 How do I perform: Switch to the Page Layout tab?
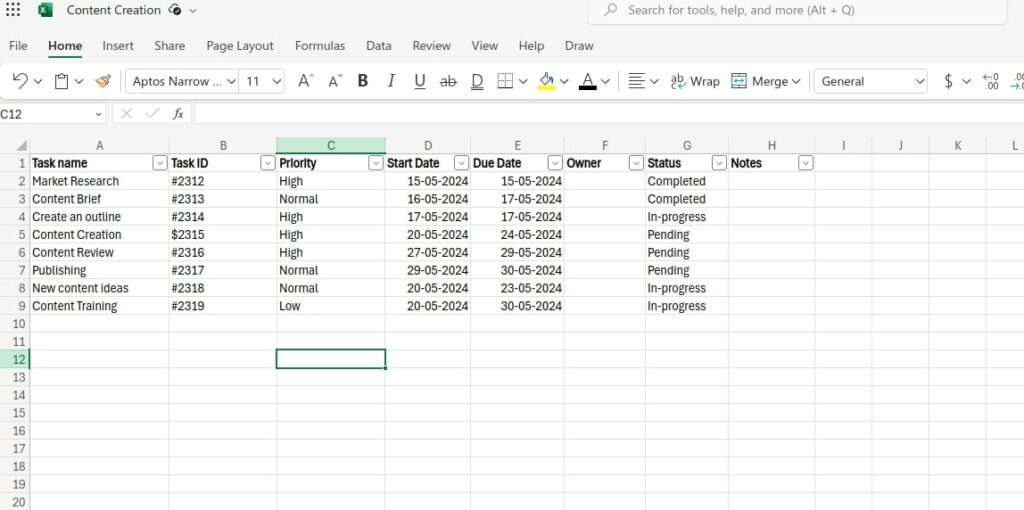(x=240, y=46)
